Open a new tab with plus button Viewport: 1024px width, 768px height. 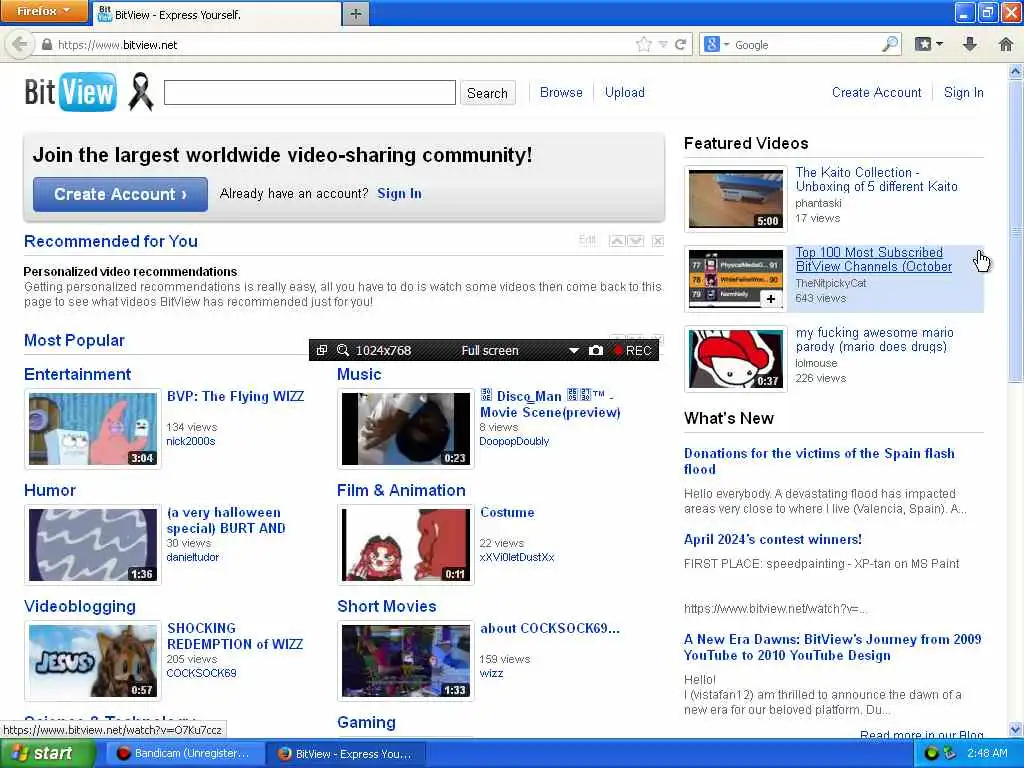[x=355, y=14]
